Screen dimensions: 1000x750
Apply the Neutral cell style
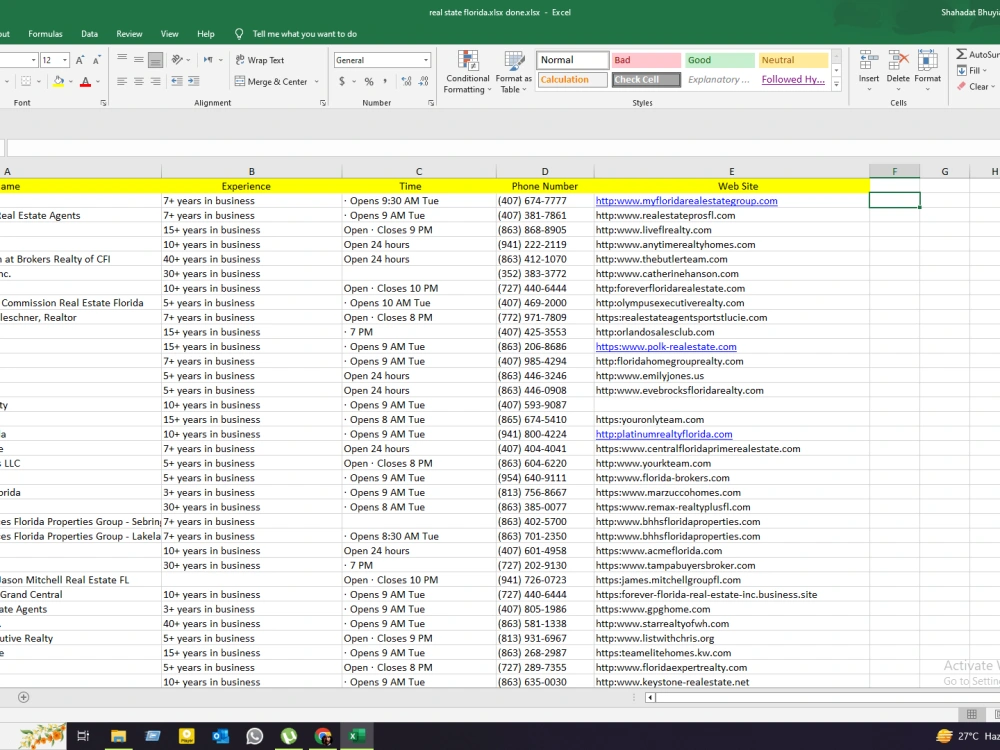click(793, 60)
